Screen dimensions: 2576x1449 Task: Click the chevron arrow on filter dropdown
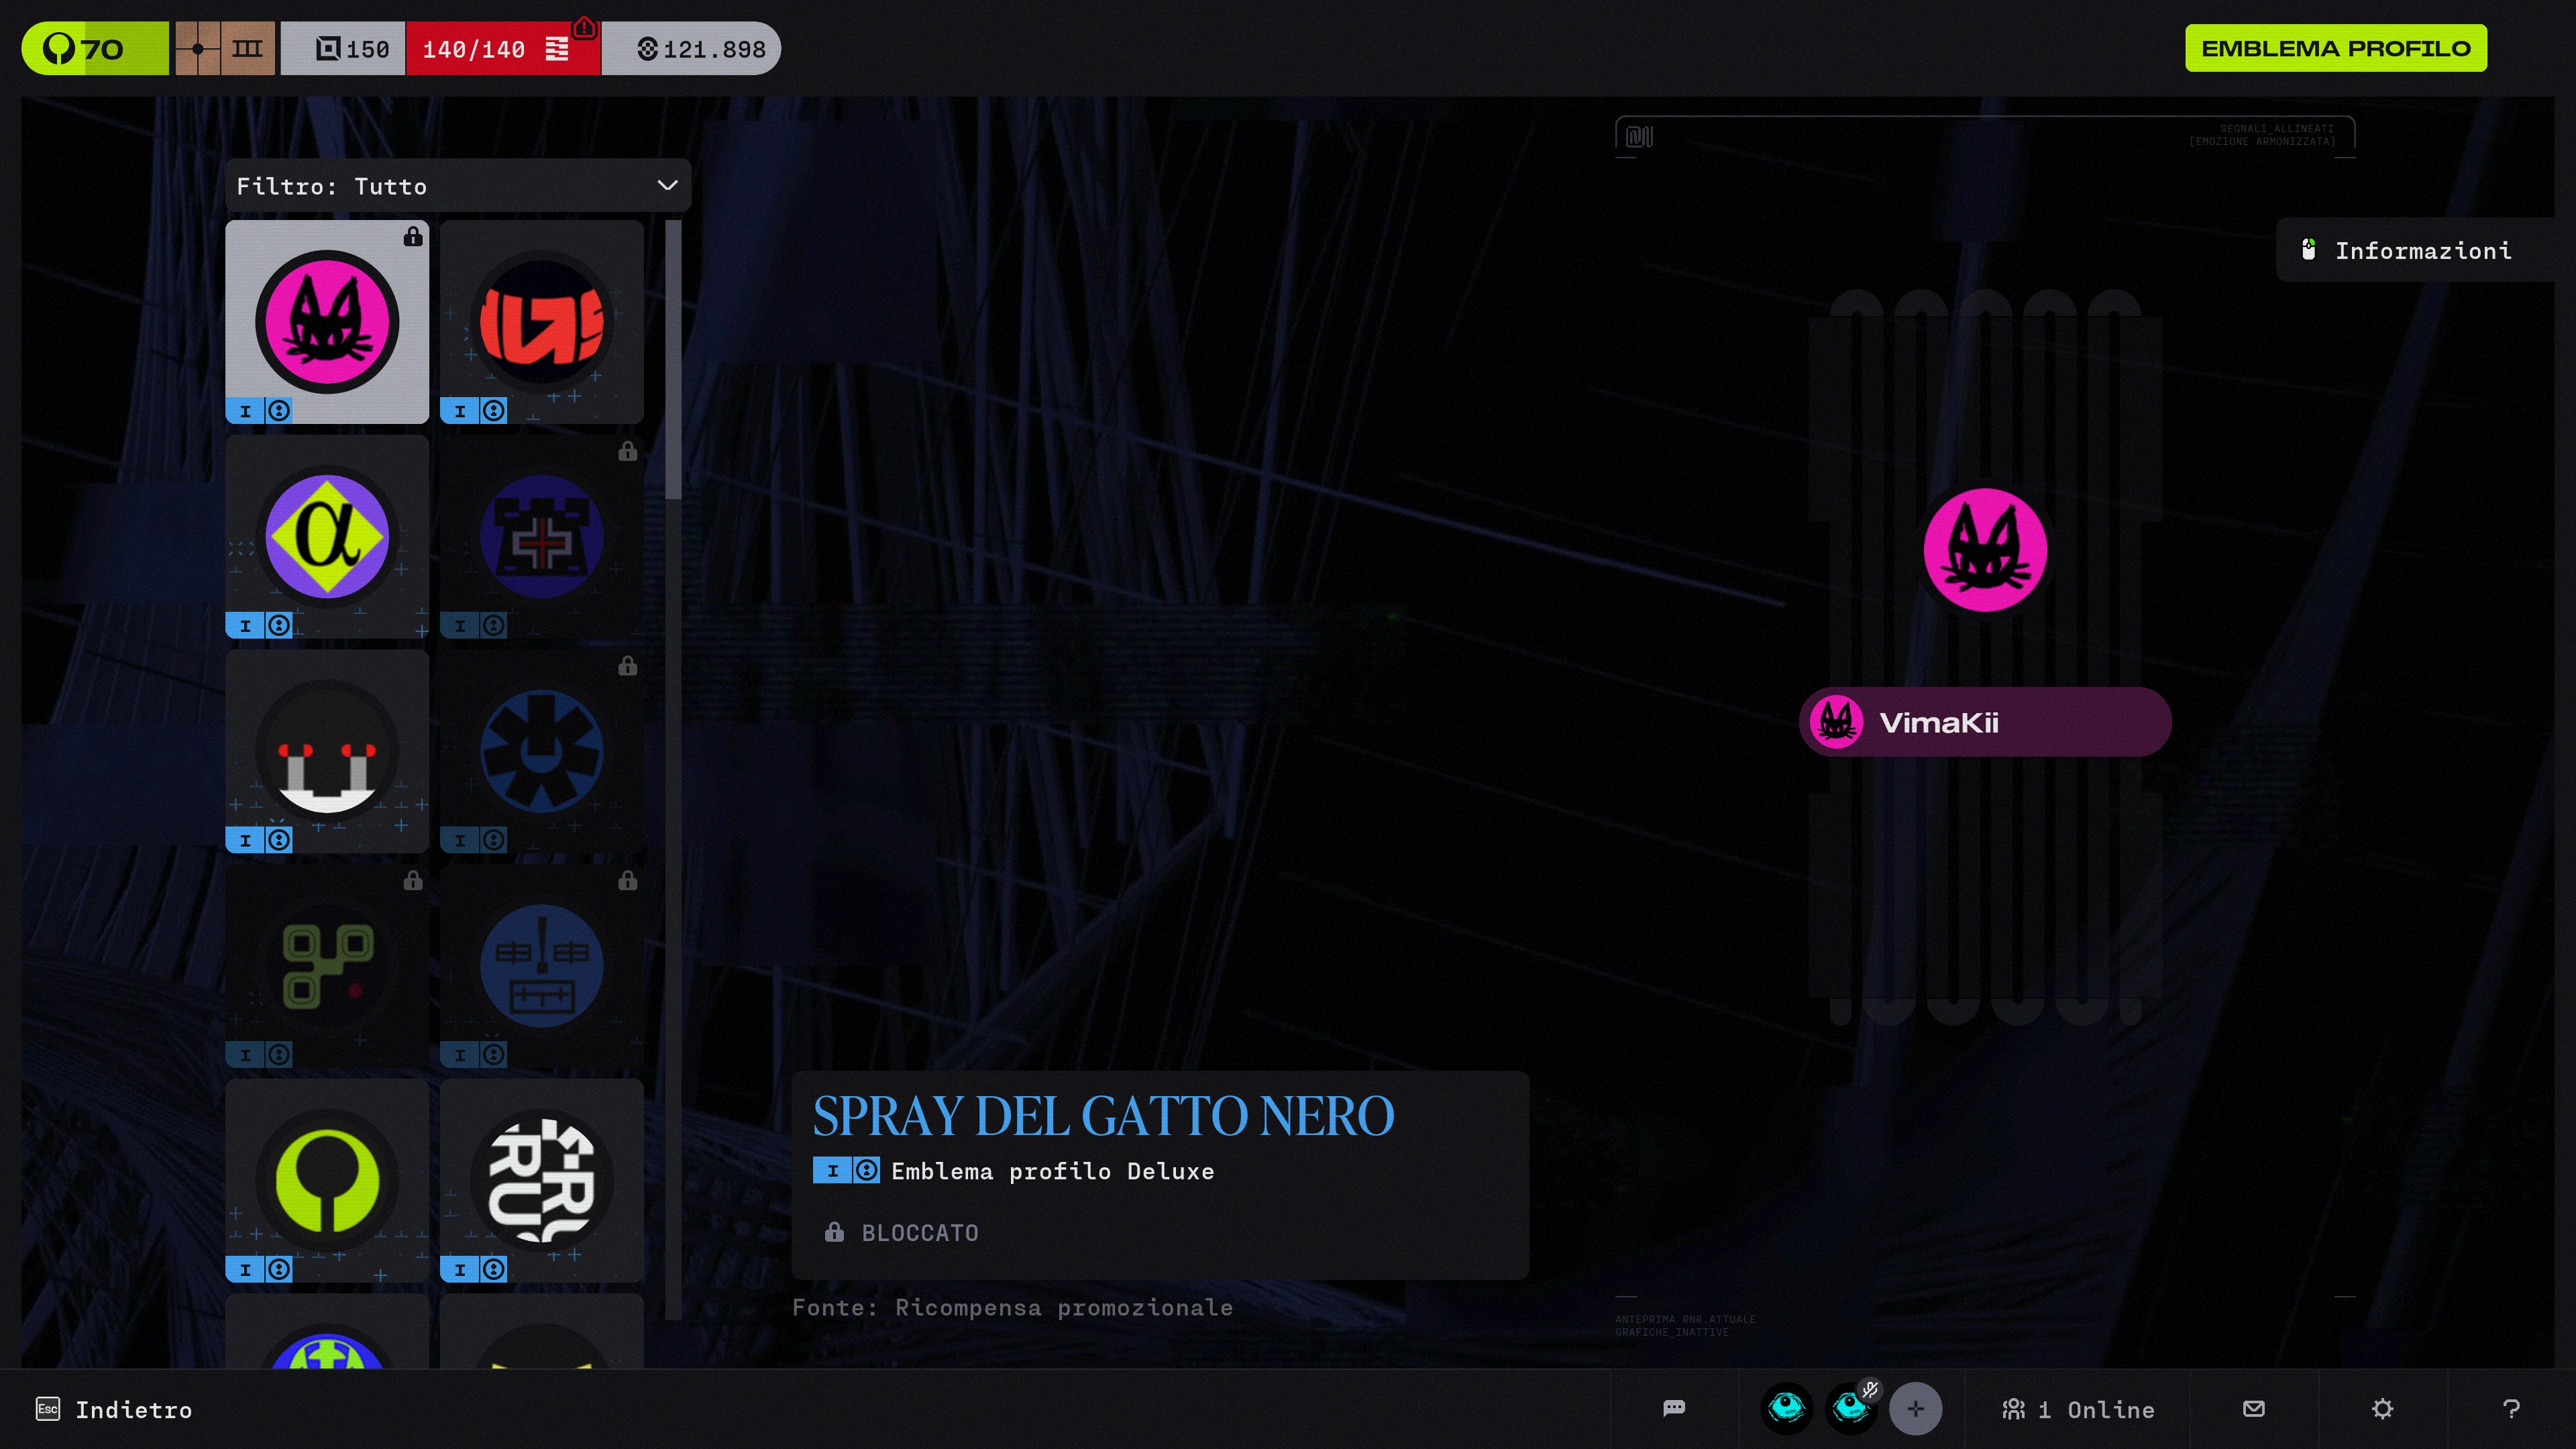tap(667, 186)
